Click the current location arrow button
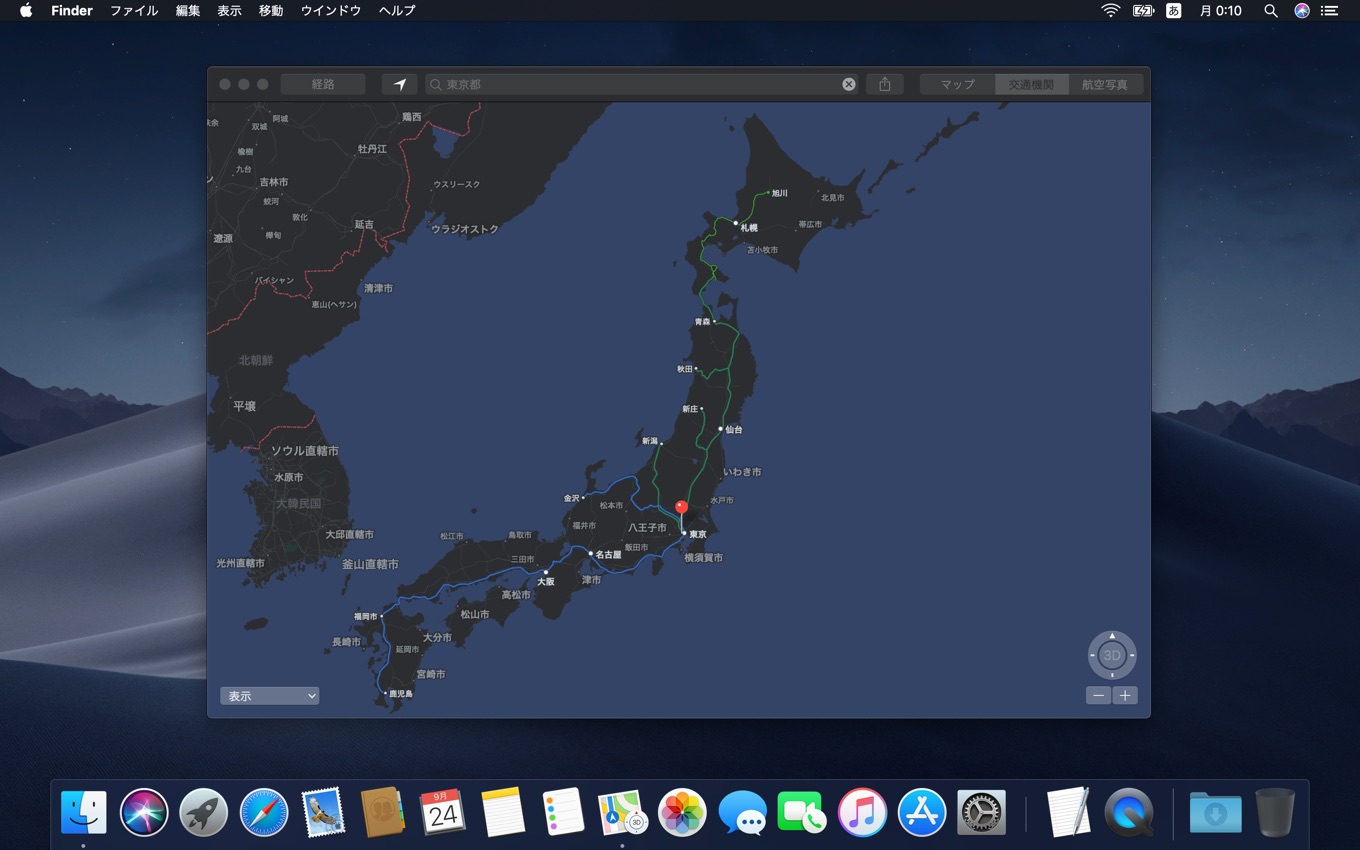This screenshot has height=850, width=1360. [399, 84]
